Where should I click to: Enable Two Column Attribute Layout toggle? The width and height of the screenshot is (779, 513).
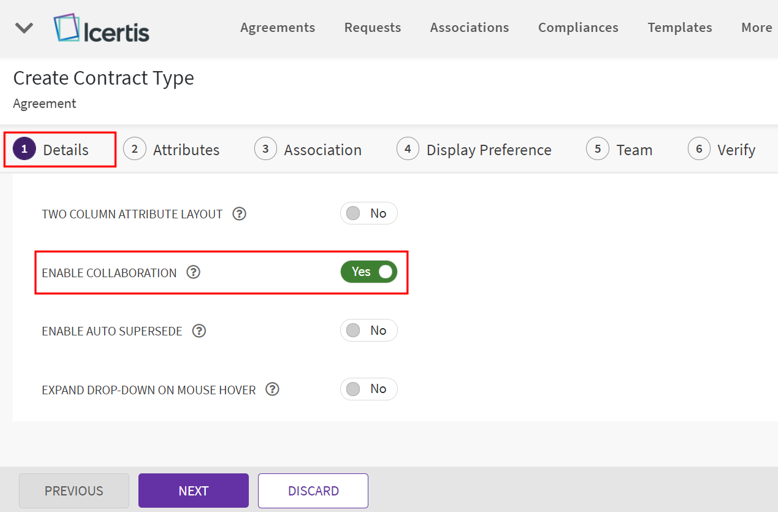pos(368,213)
